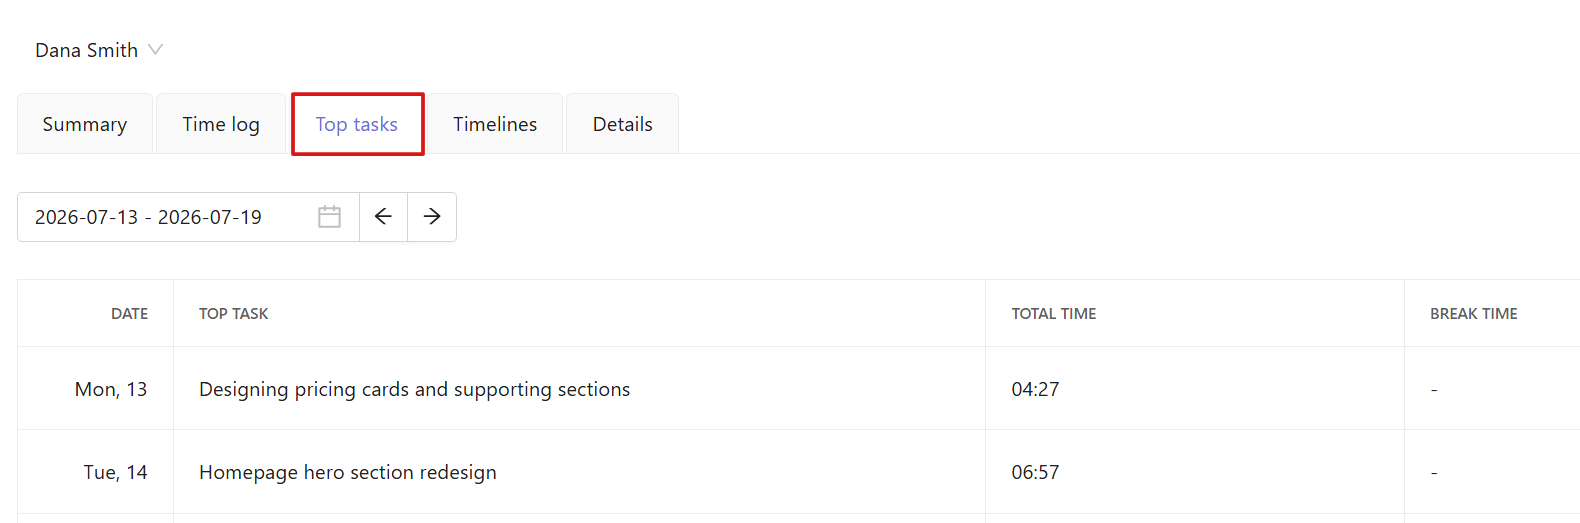Click the TOTAL TIME column header
The height and width of the screenshot is (523, 1580).
1054,313
